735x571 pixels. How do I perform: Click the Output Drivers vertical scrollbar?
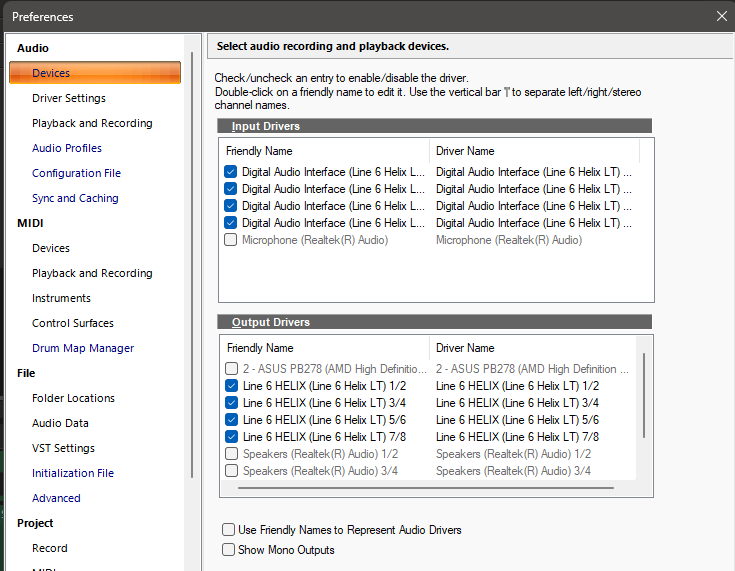coord(644,395)
